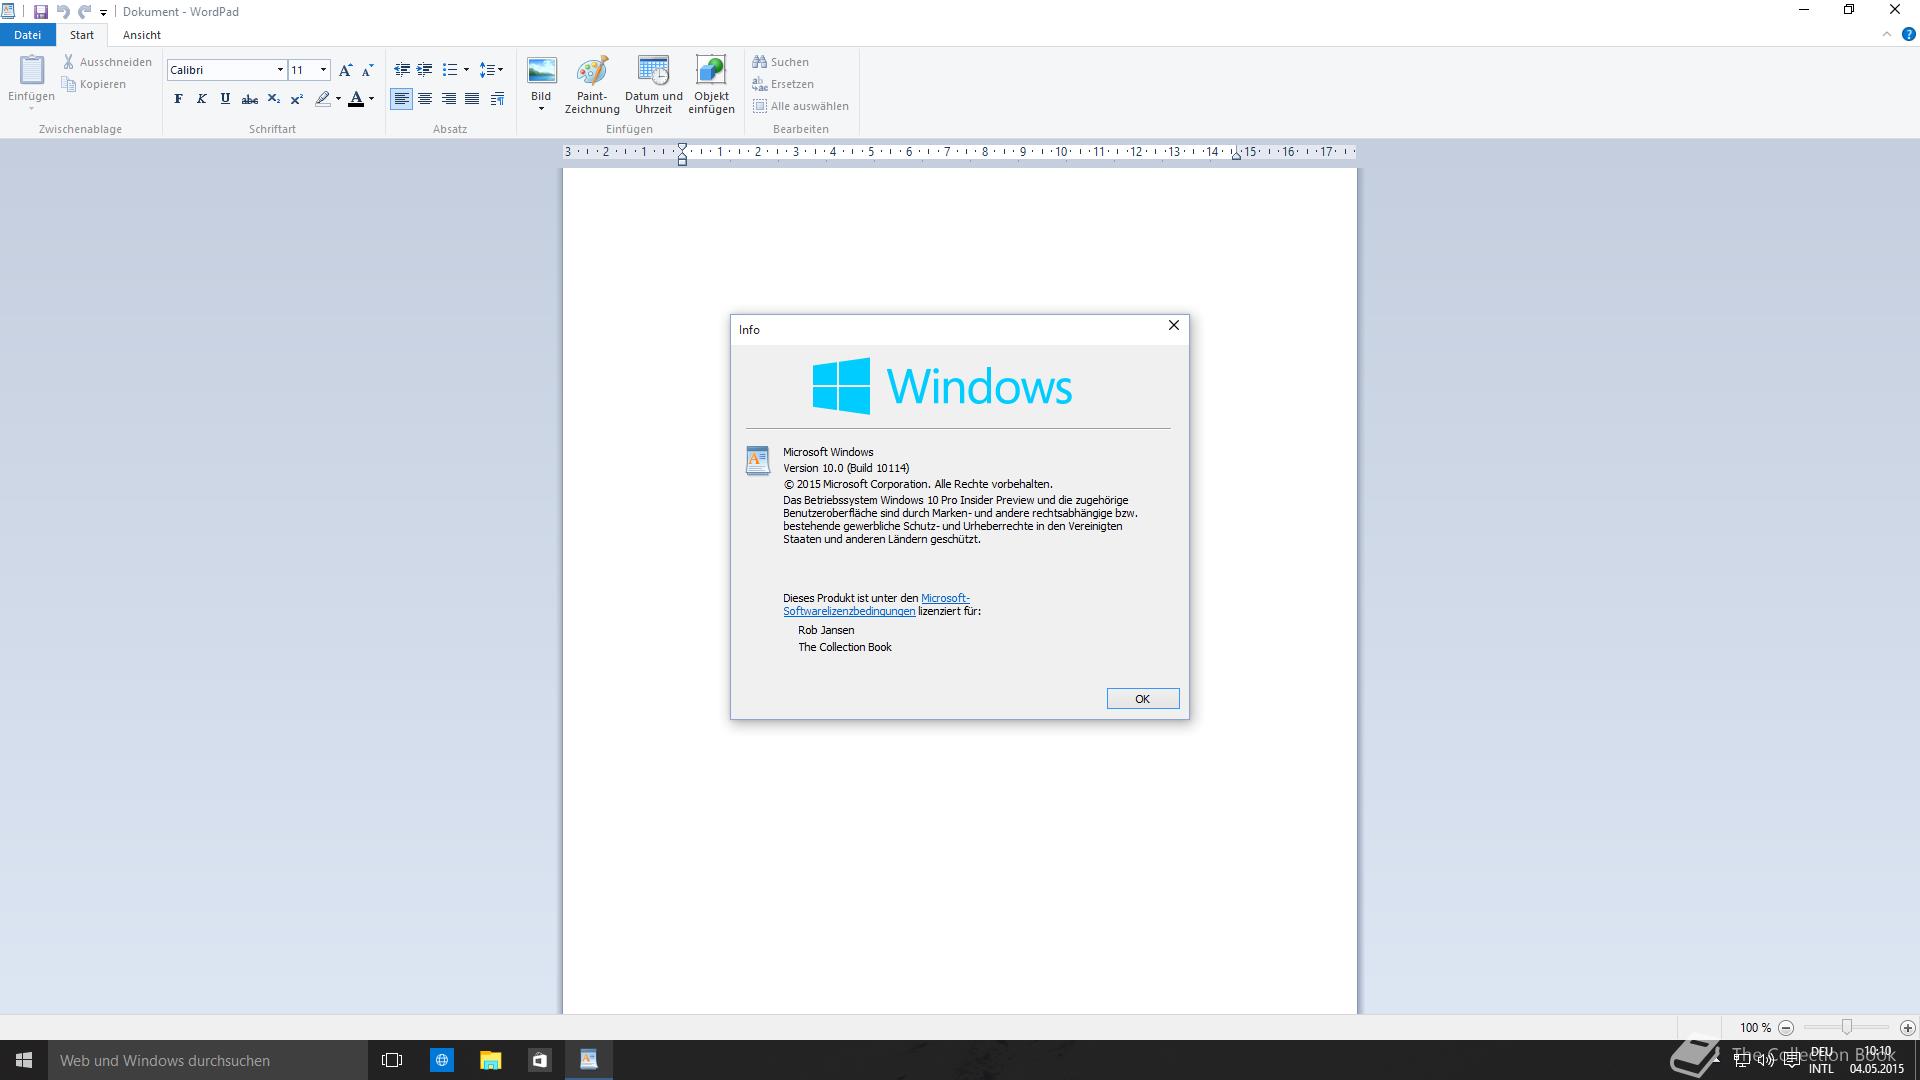Screen dimensions: 1920x1080
Task: Expand the line spacing options arrow
Action: point(500,70)
